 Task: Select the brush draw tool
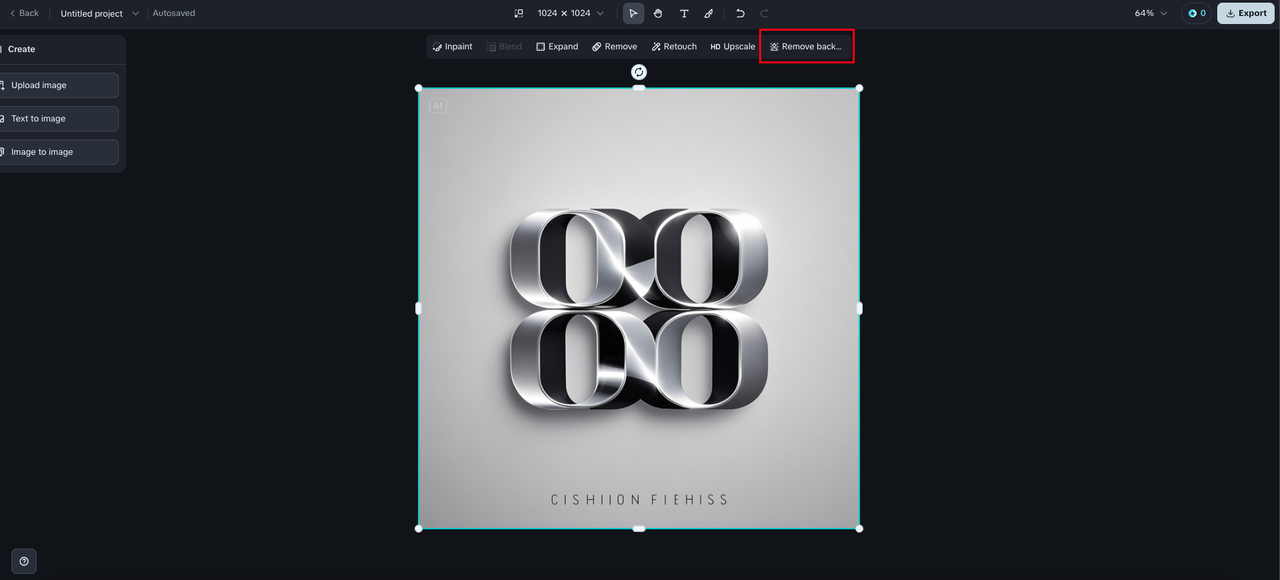[709, 13]
